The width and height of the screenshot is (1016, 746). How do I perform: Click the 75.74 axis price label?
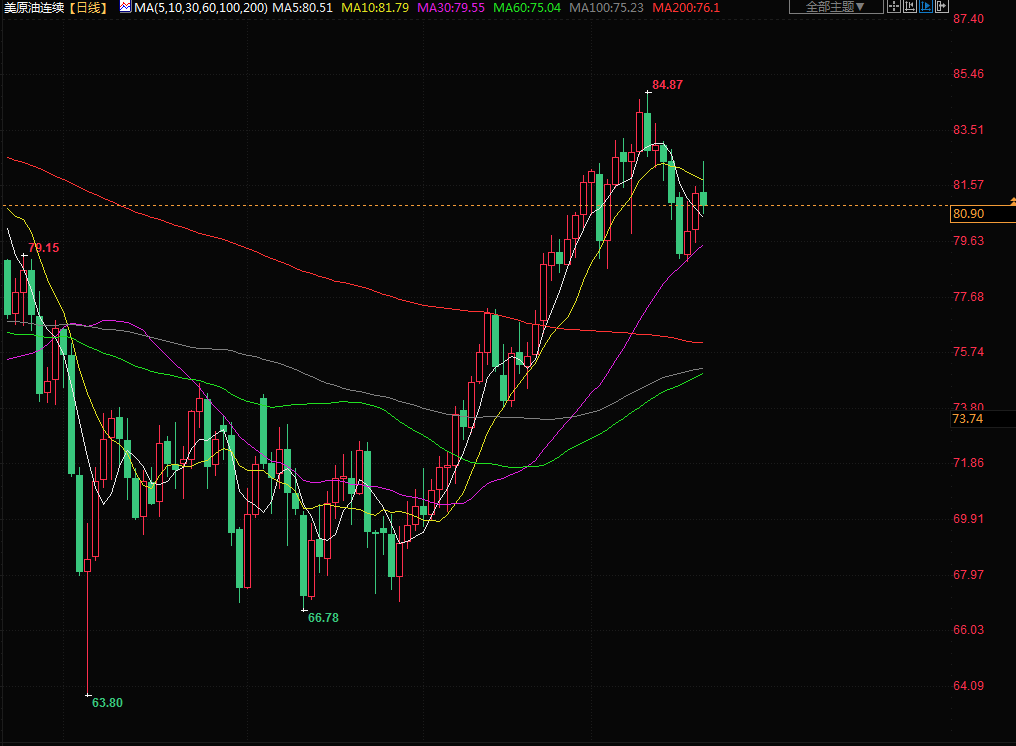(x=968, y=352)
